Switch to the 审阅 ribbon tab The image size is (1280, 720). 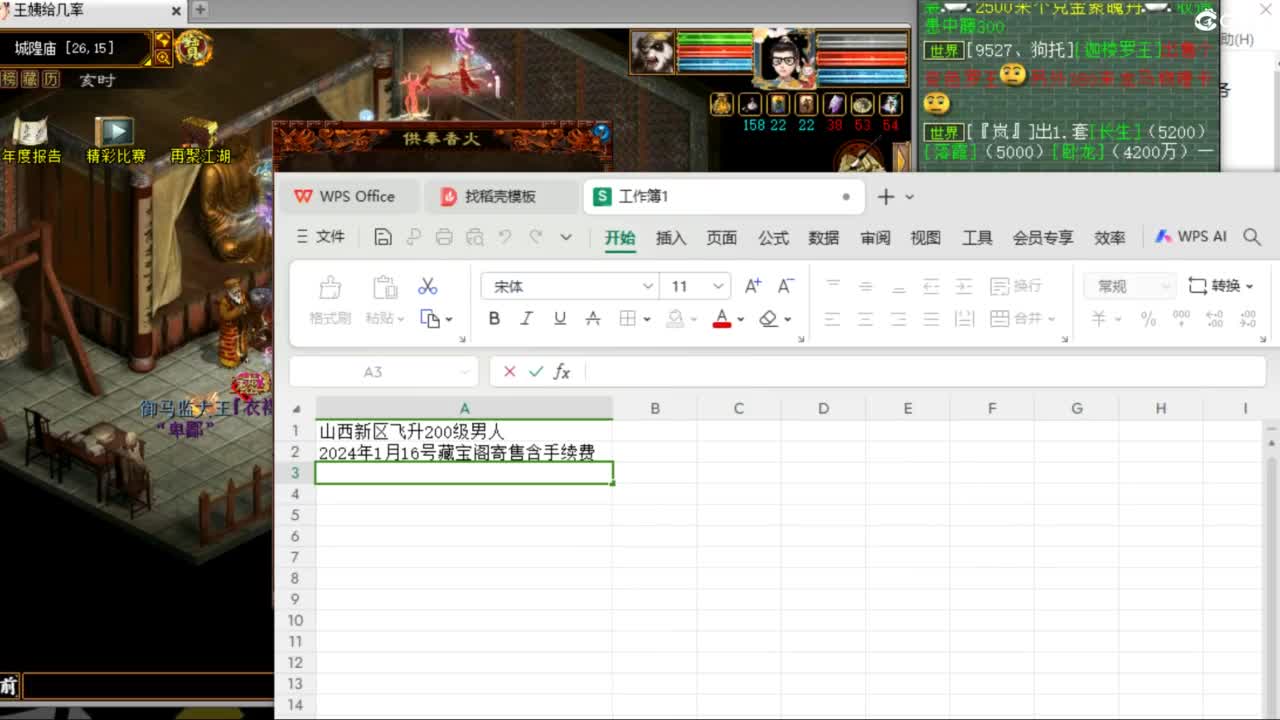click(875, 238)
